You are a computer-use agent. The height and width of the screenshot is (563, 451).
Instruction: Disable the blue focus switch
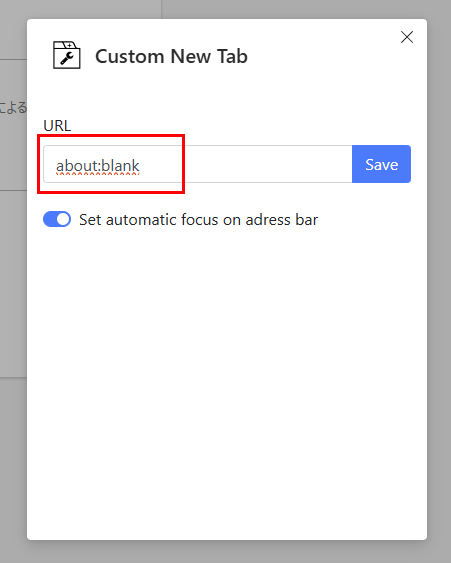tap(57, 219)
